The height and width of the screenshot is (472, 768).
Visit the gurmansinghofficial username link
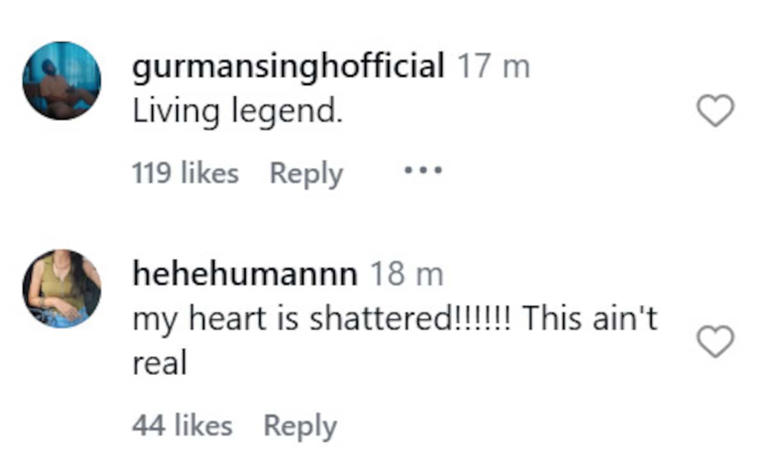pos(288,67)
